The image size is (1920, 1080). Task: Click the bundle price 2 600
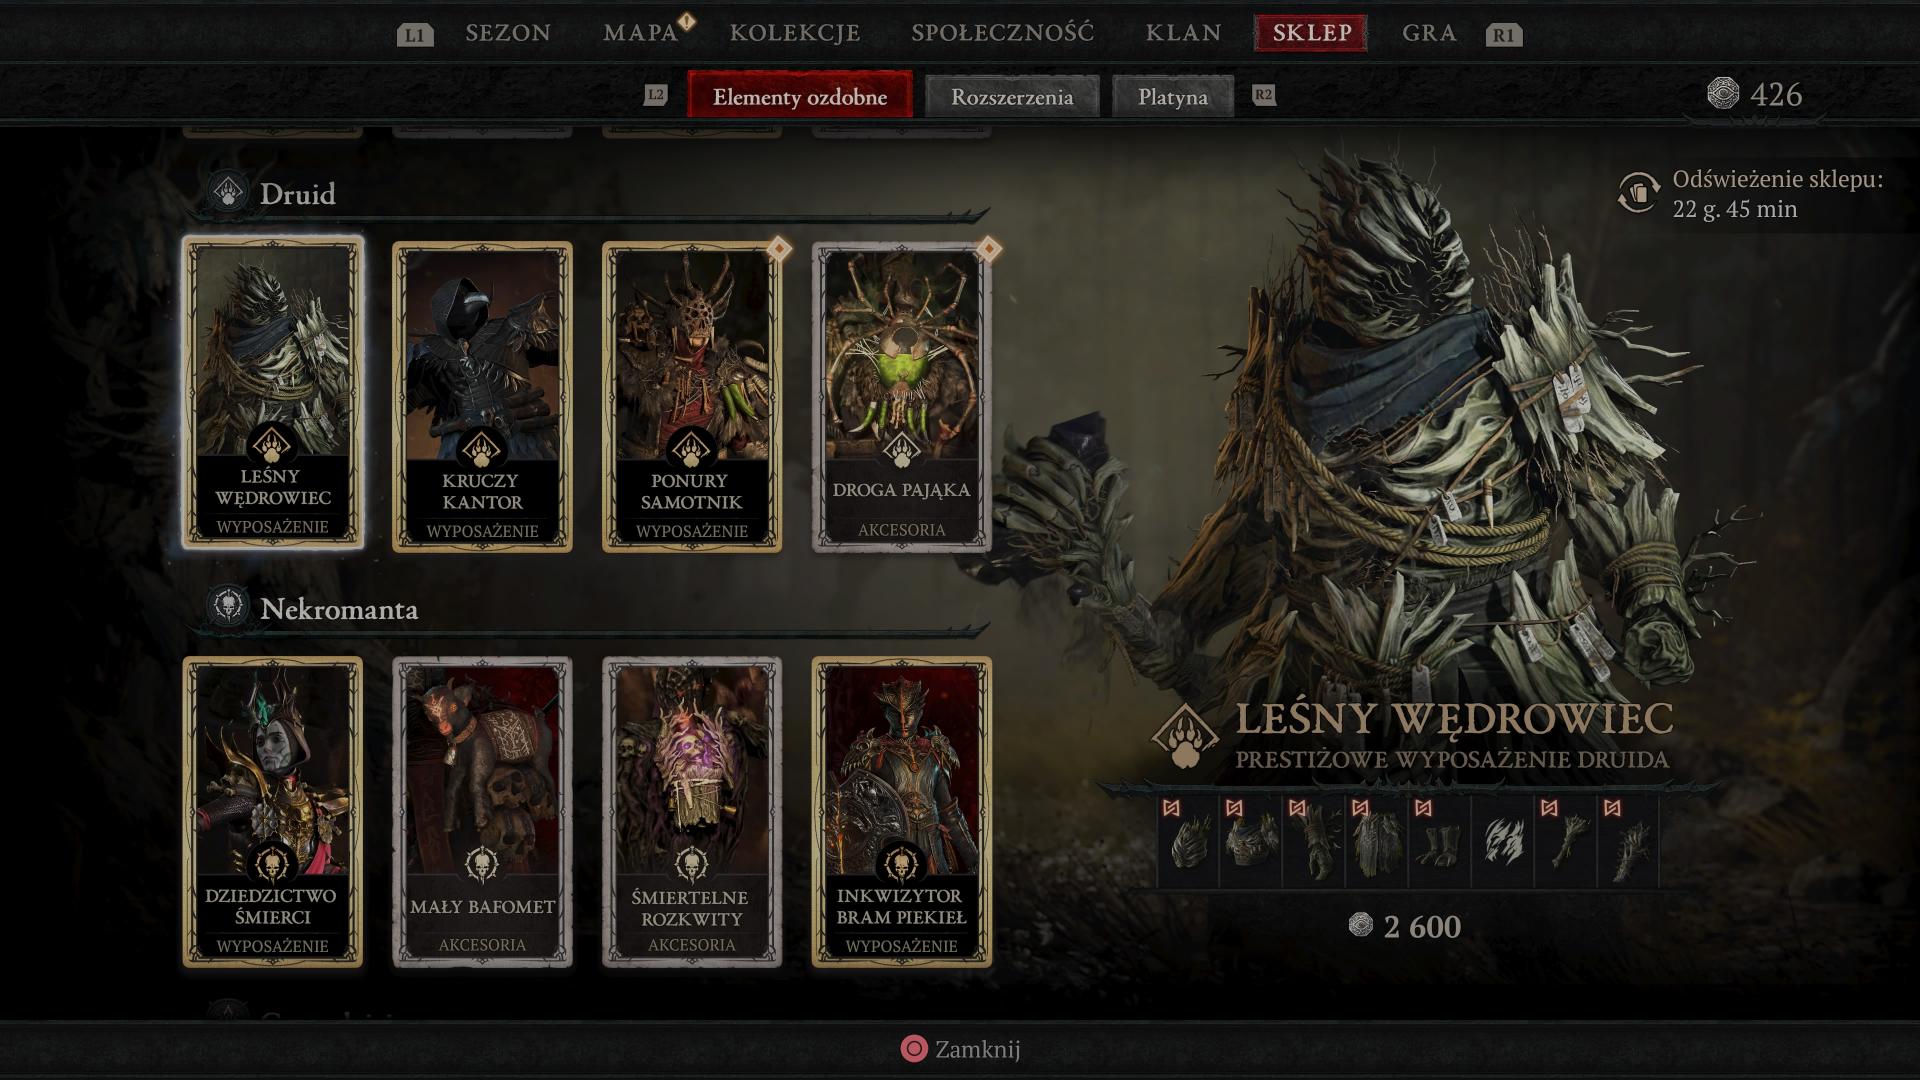[x=1422, y=927]
